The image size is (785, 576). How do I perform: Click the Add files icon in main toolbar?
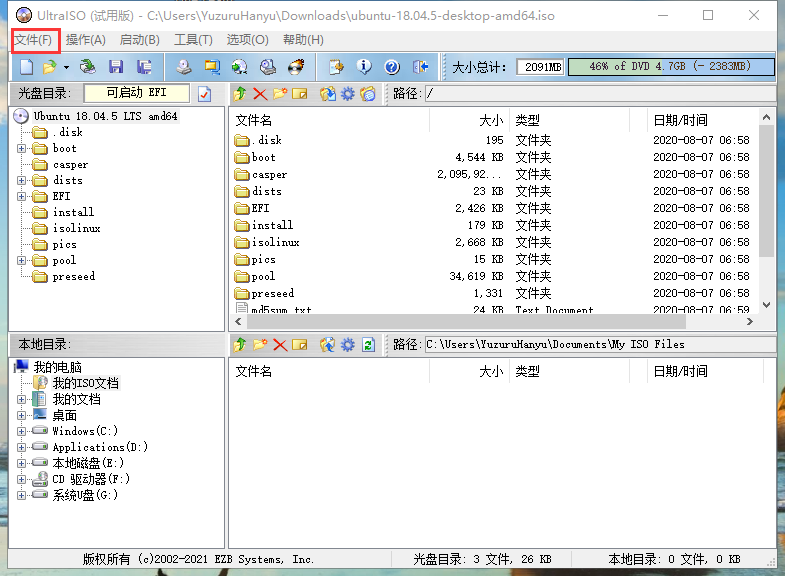[336, 67]
